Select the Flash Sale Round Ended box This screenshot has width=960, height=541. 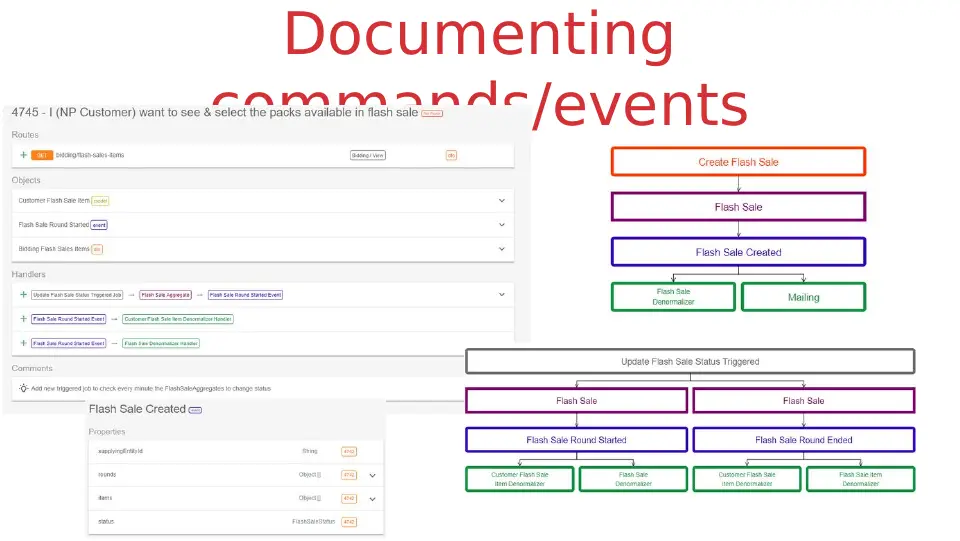[804, 439]
